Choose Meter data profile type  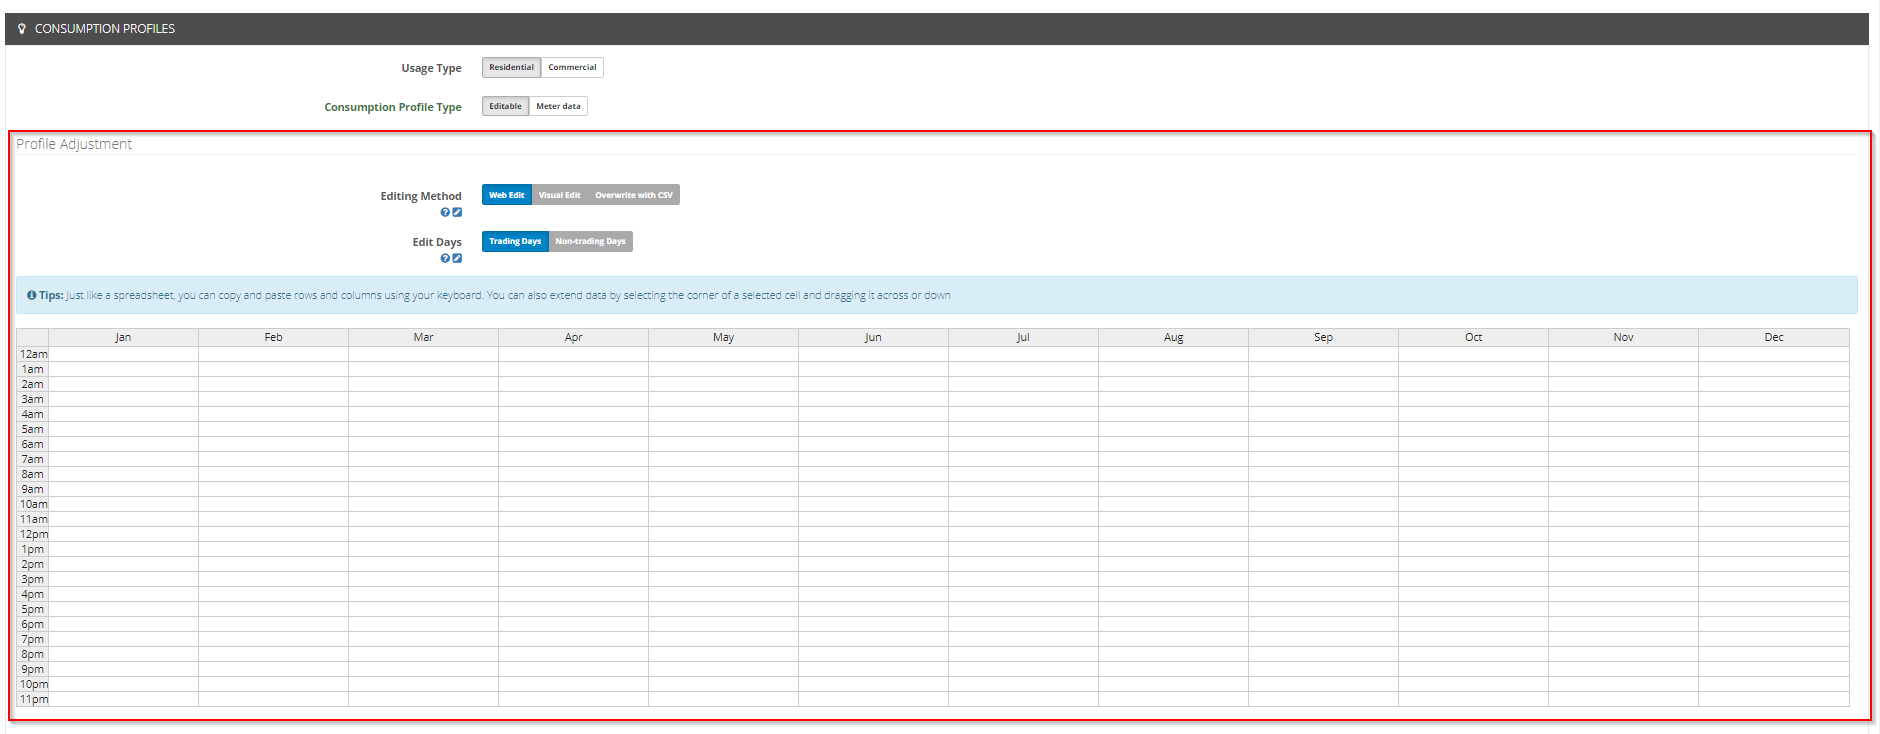pyautogui.click(x=558, y=106)
